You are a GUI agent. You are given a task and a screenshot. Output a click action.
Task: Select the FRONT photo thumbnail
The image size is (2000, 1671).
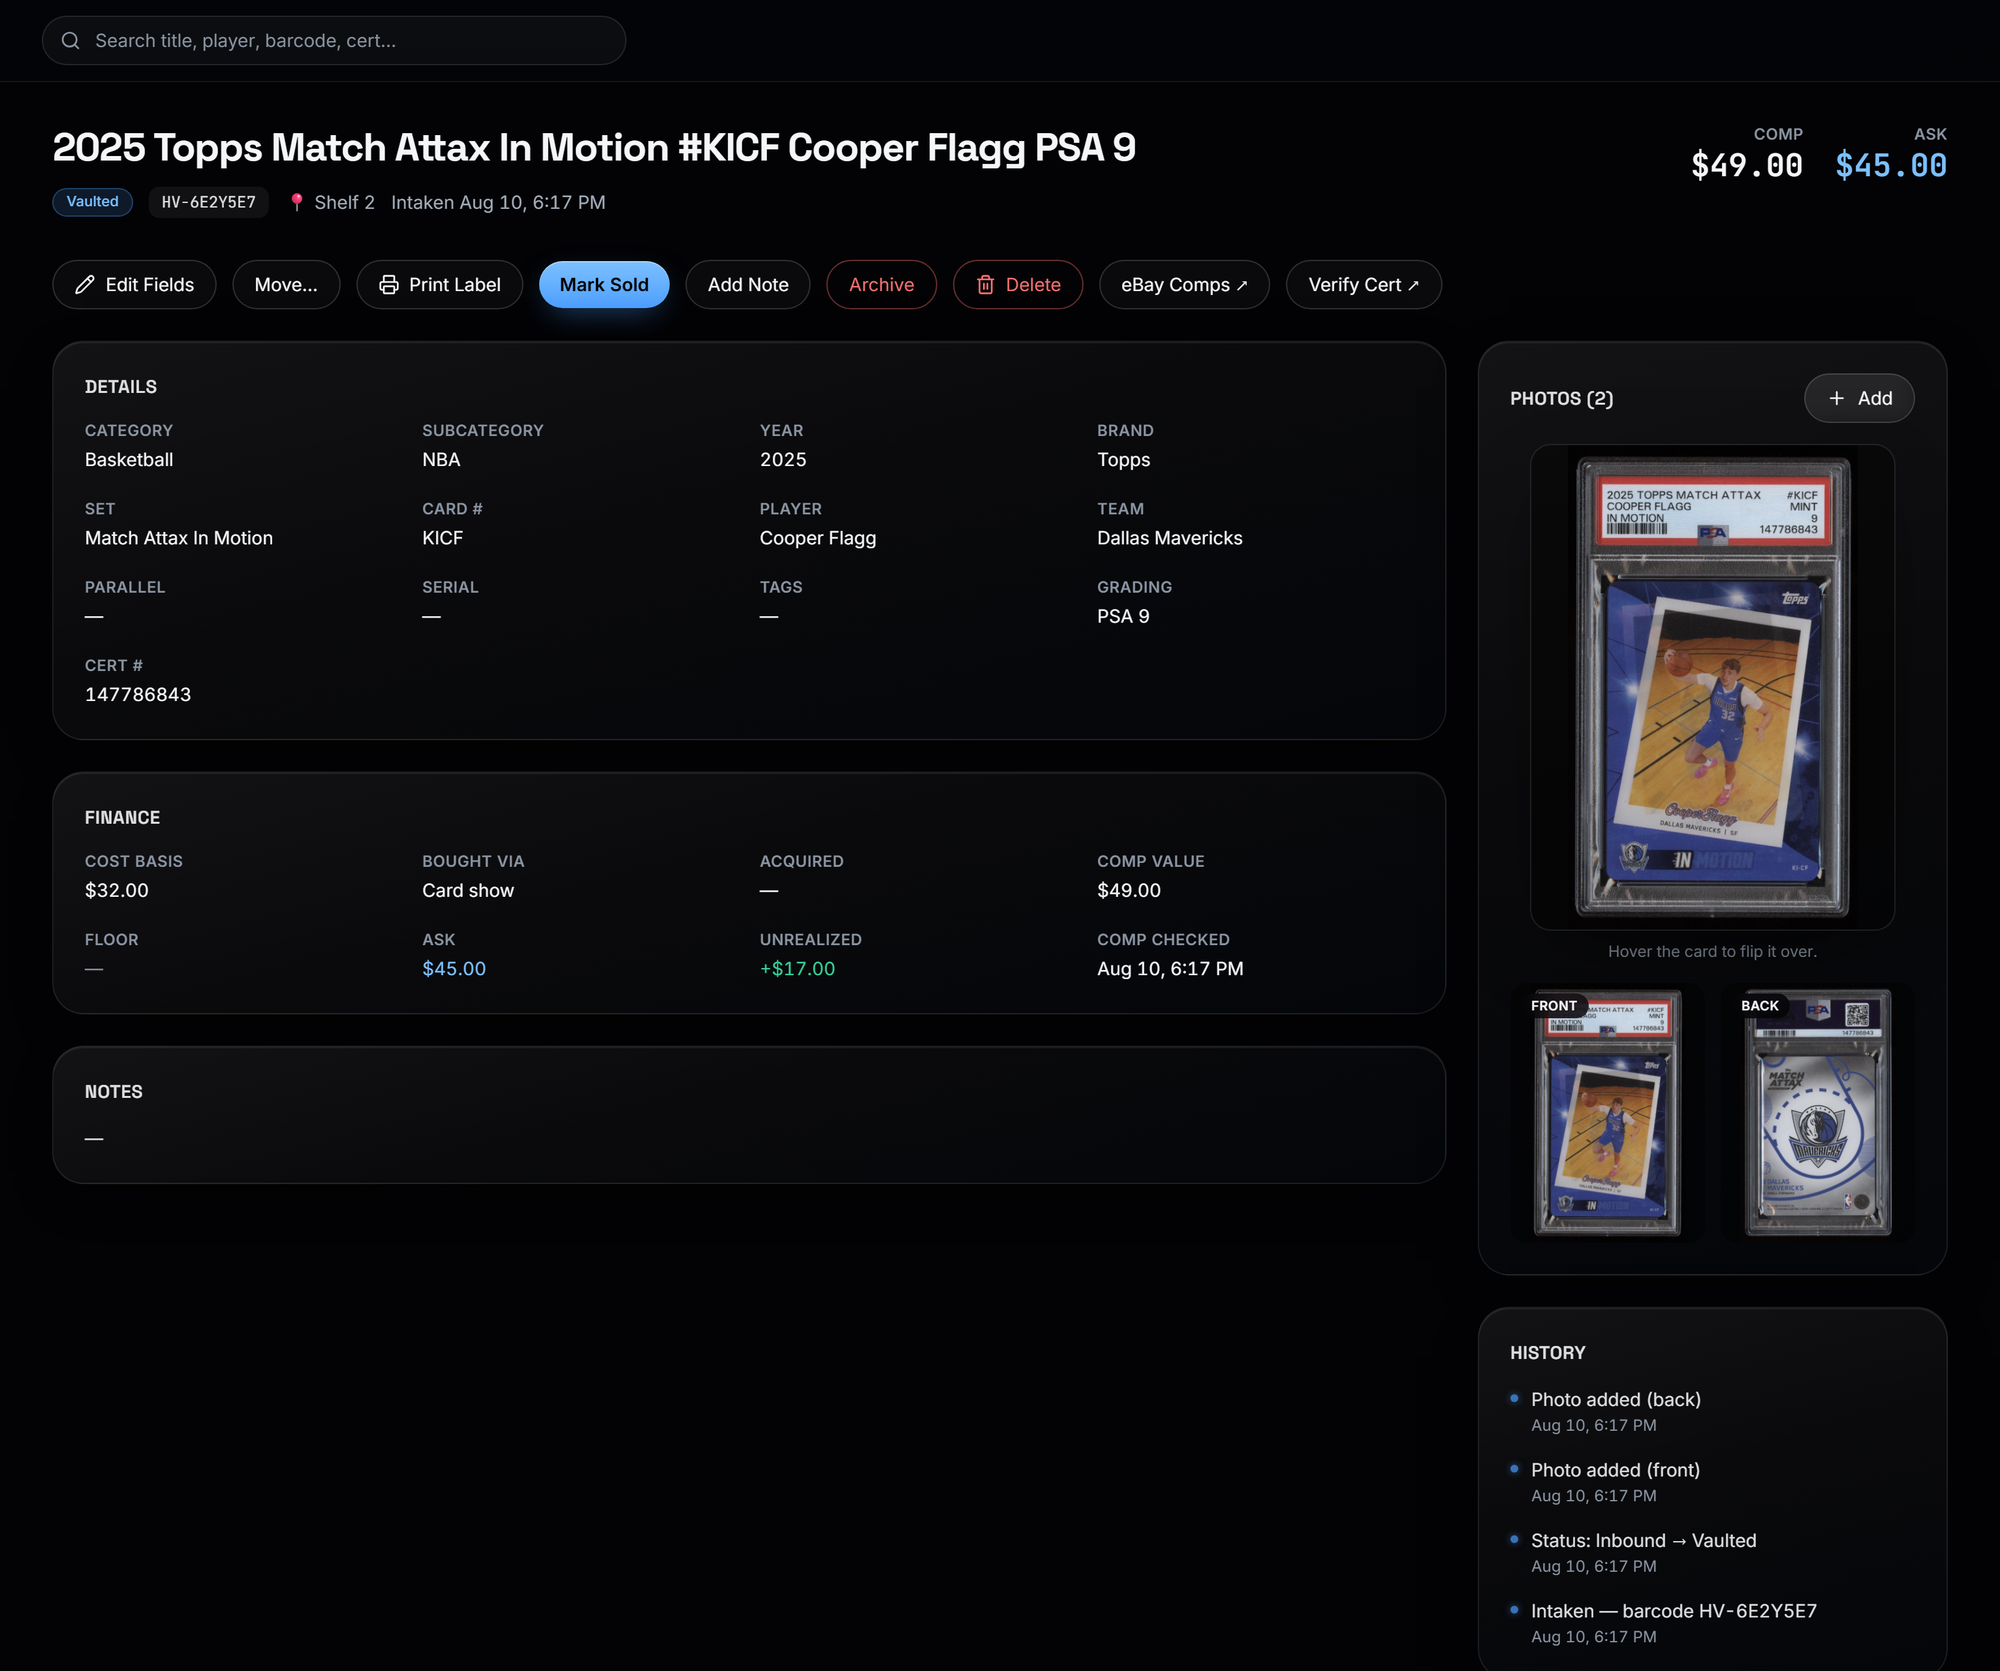click(x=1607, y=1112)
